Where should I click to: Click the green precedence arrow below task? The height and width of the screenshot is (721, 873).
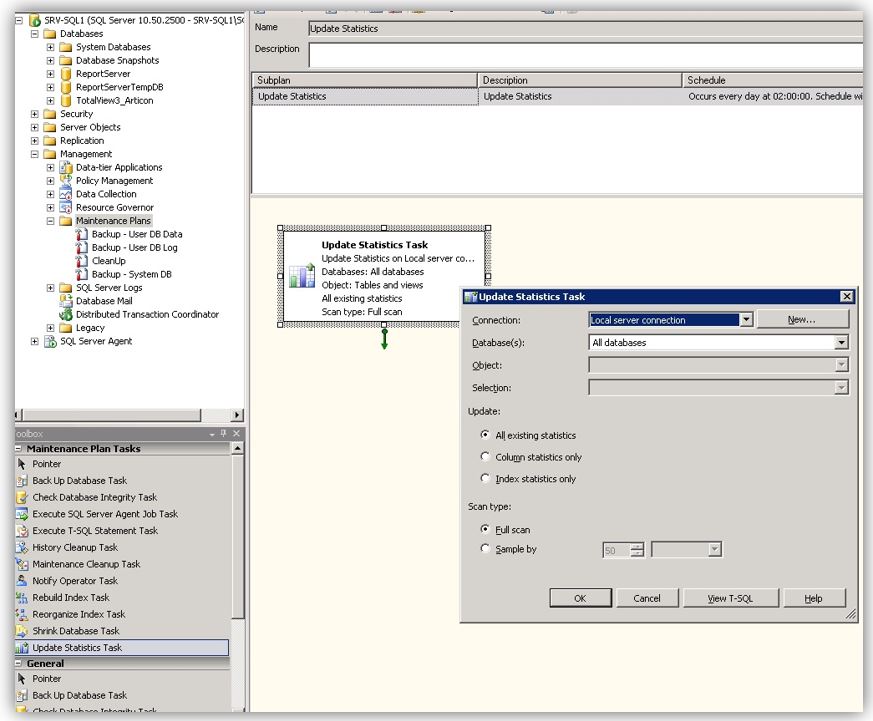(x=384, y=339)
